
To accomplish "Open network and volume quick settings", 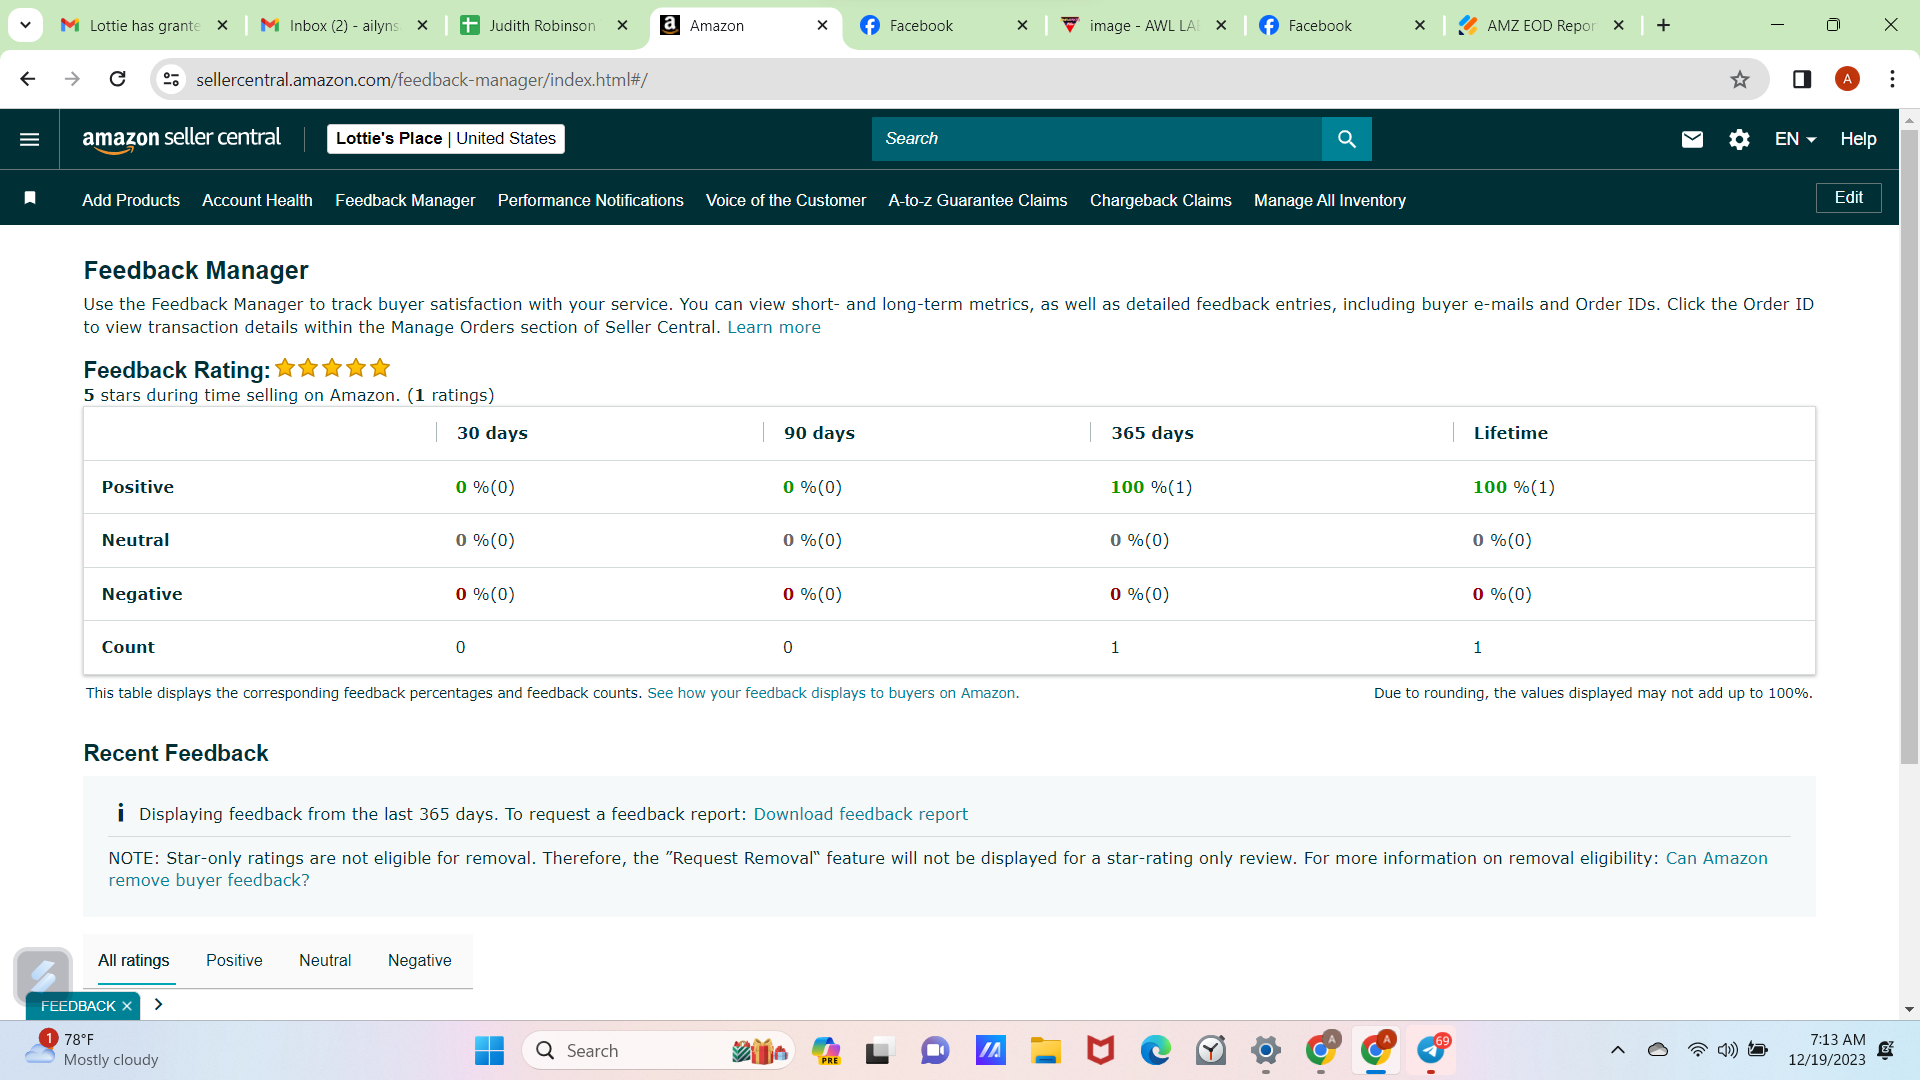I will 1727,1050.
